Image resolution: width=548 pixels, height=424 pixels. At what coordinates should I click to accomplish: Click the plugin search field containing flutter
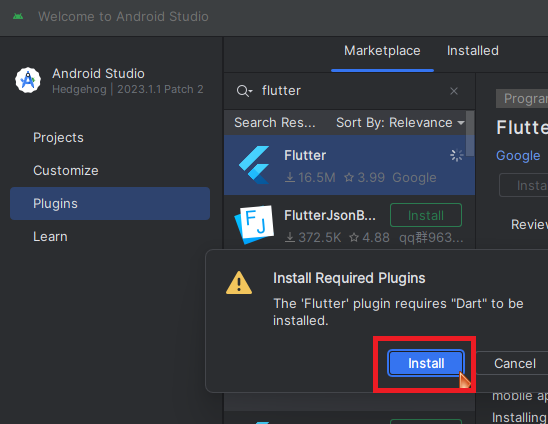click(349, 91)
